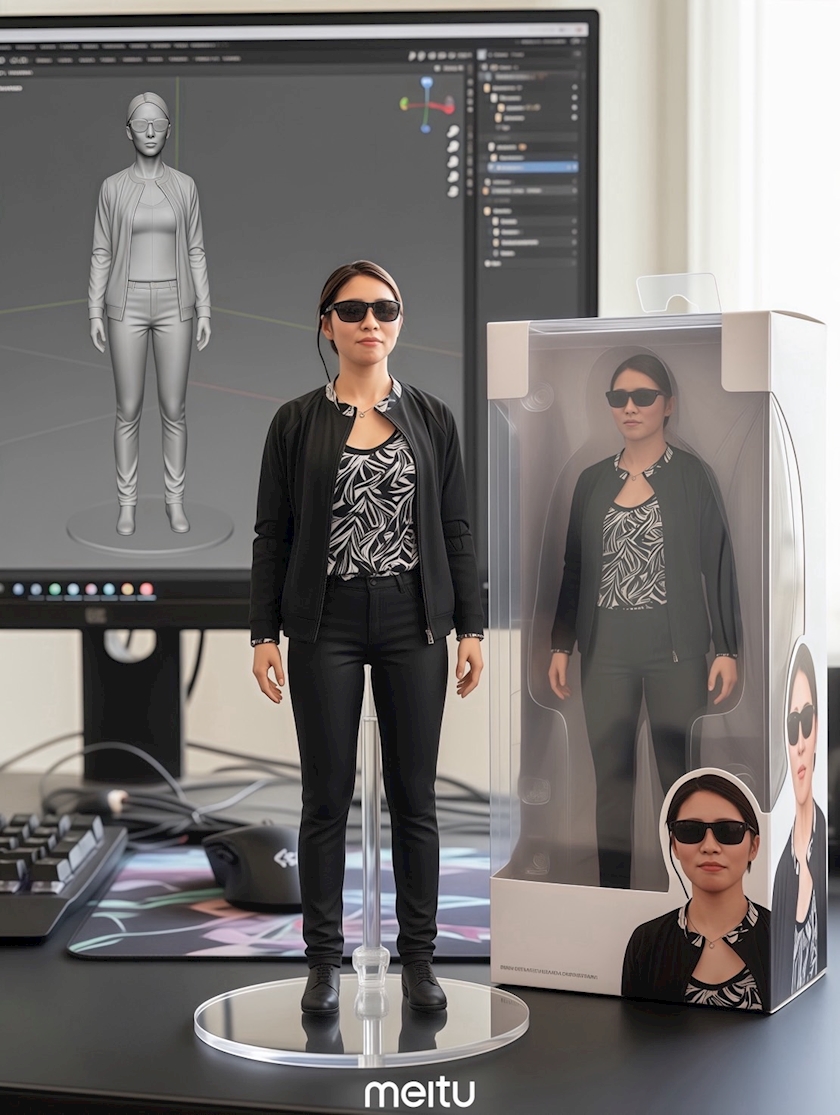
Task: Click the middle white viewport navigation icon
Action: coord(453,161)
